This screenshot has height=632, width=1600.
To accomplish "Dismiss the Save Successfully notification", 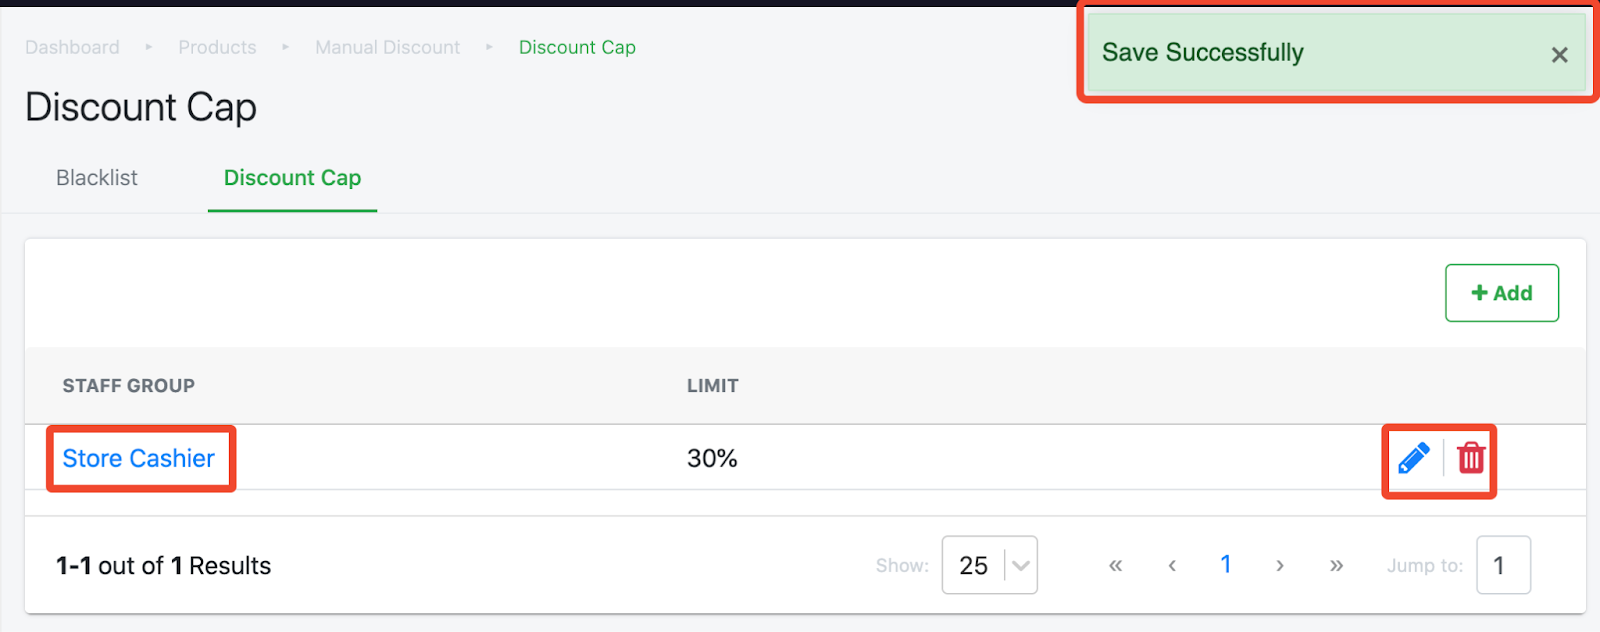I will [x=1559, y=55].
